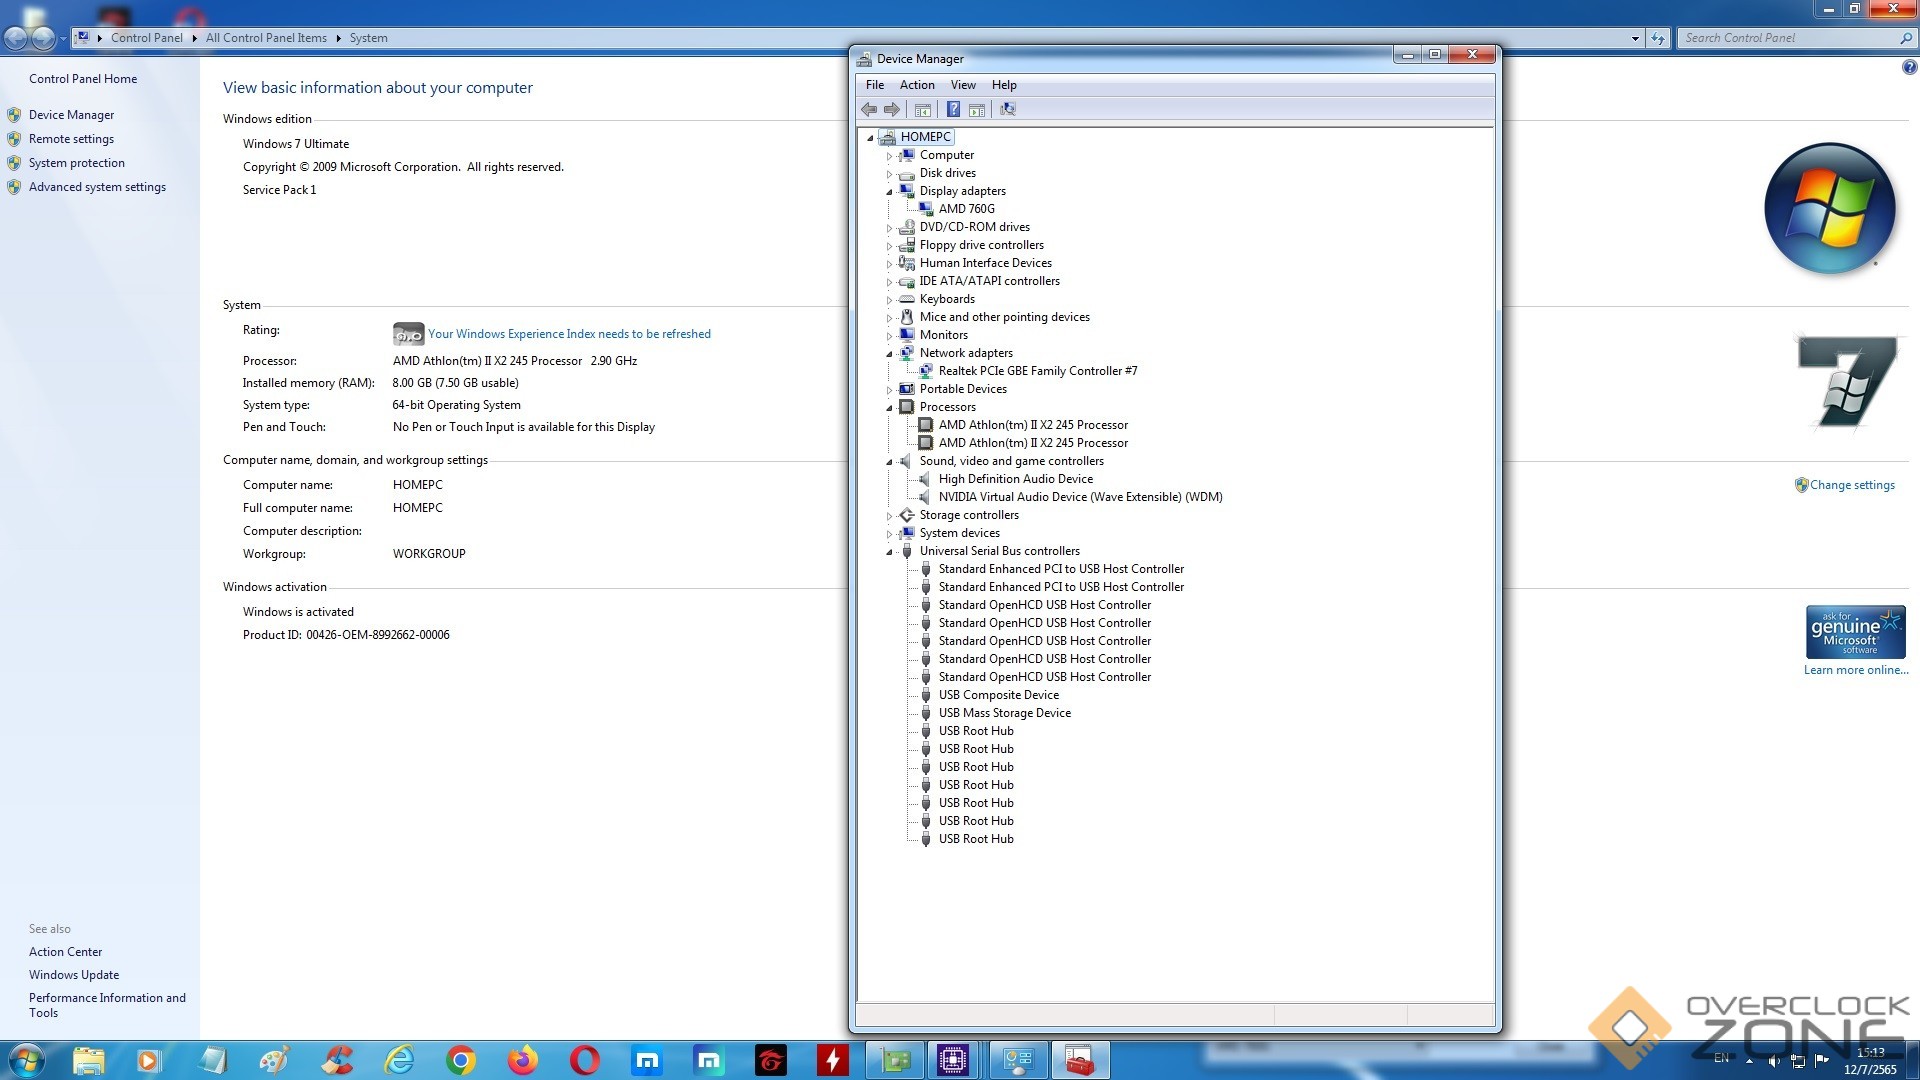Click the Show/Hide Action Pane toolbar icon
The width and height of the screenshot is (1920, 1080).
pyautogui.click(x=977, y=109)
